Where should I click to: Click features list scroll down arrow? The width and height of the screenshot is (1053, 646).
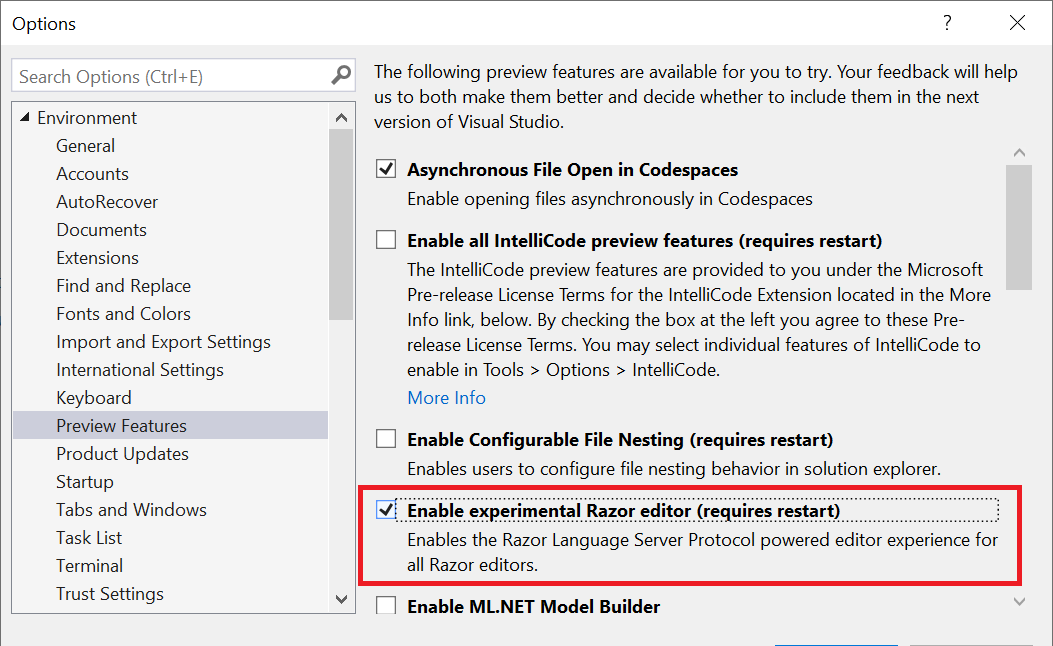[x=1019, y=602]
